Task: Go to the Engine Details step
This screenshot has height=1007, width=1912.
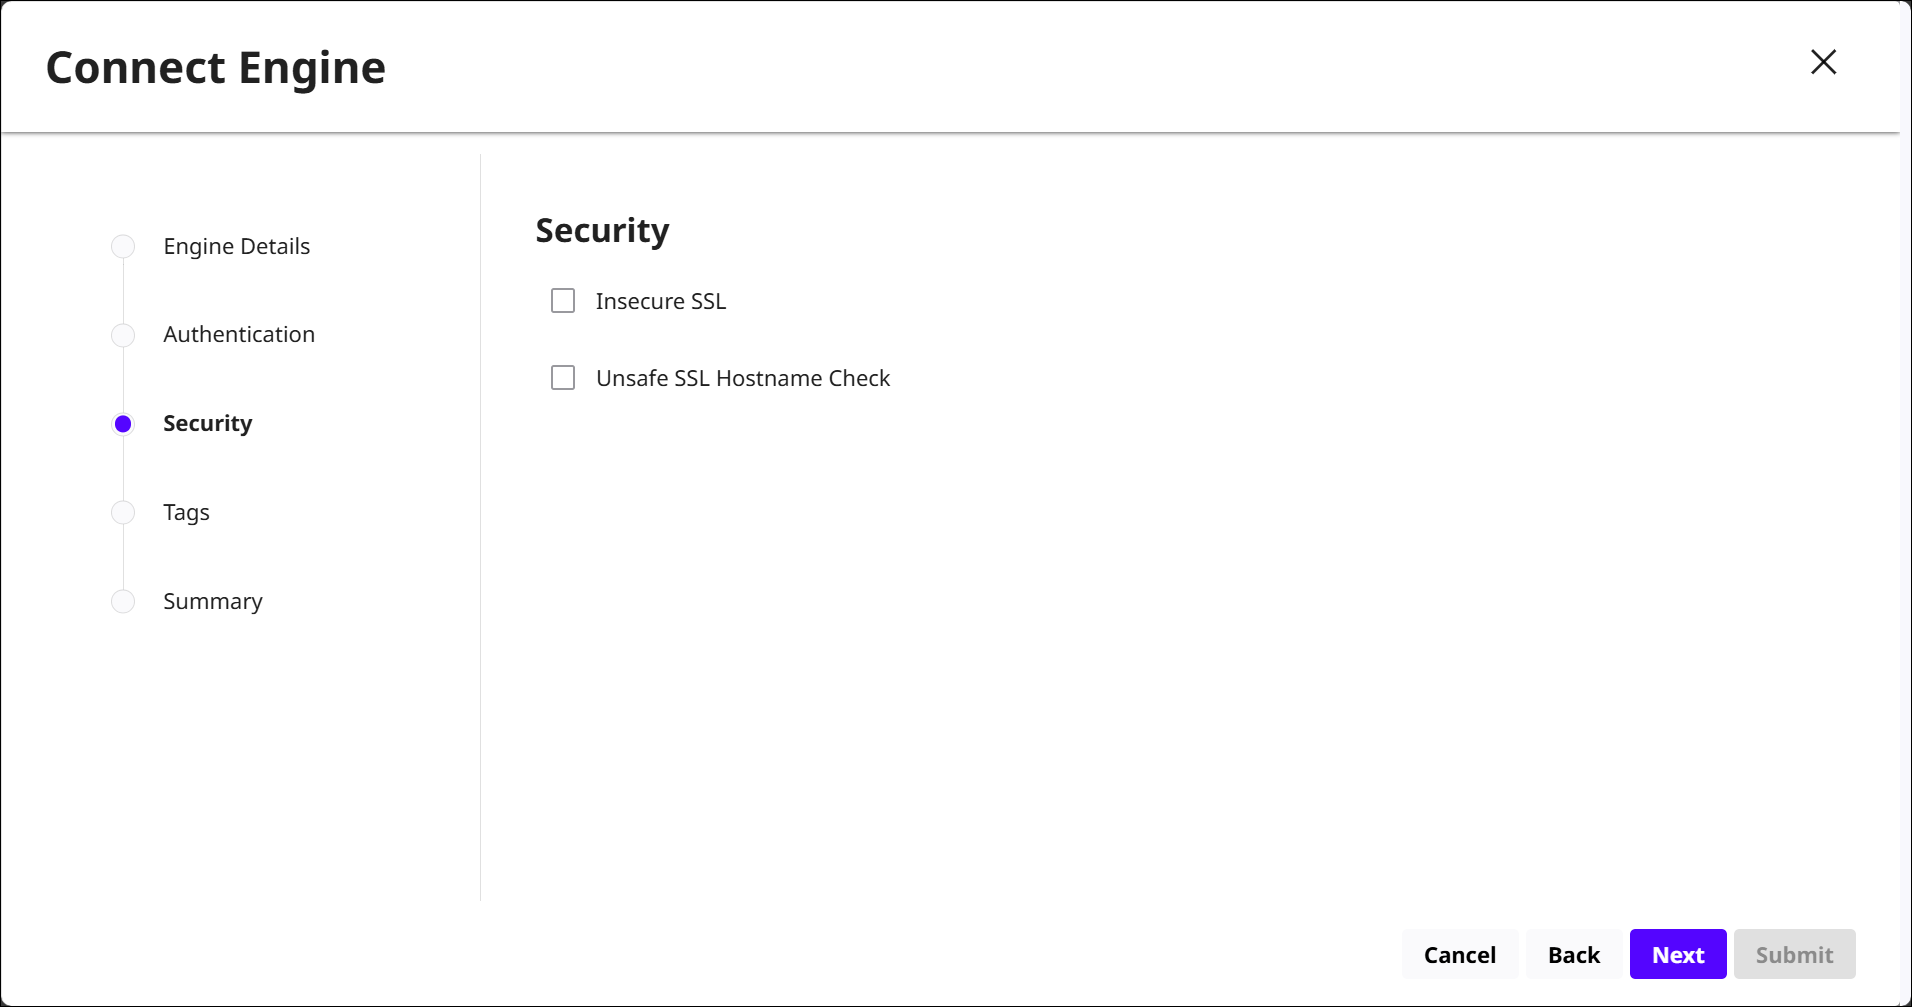Action: [x=236, y=246]
